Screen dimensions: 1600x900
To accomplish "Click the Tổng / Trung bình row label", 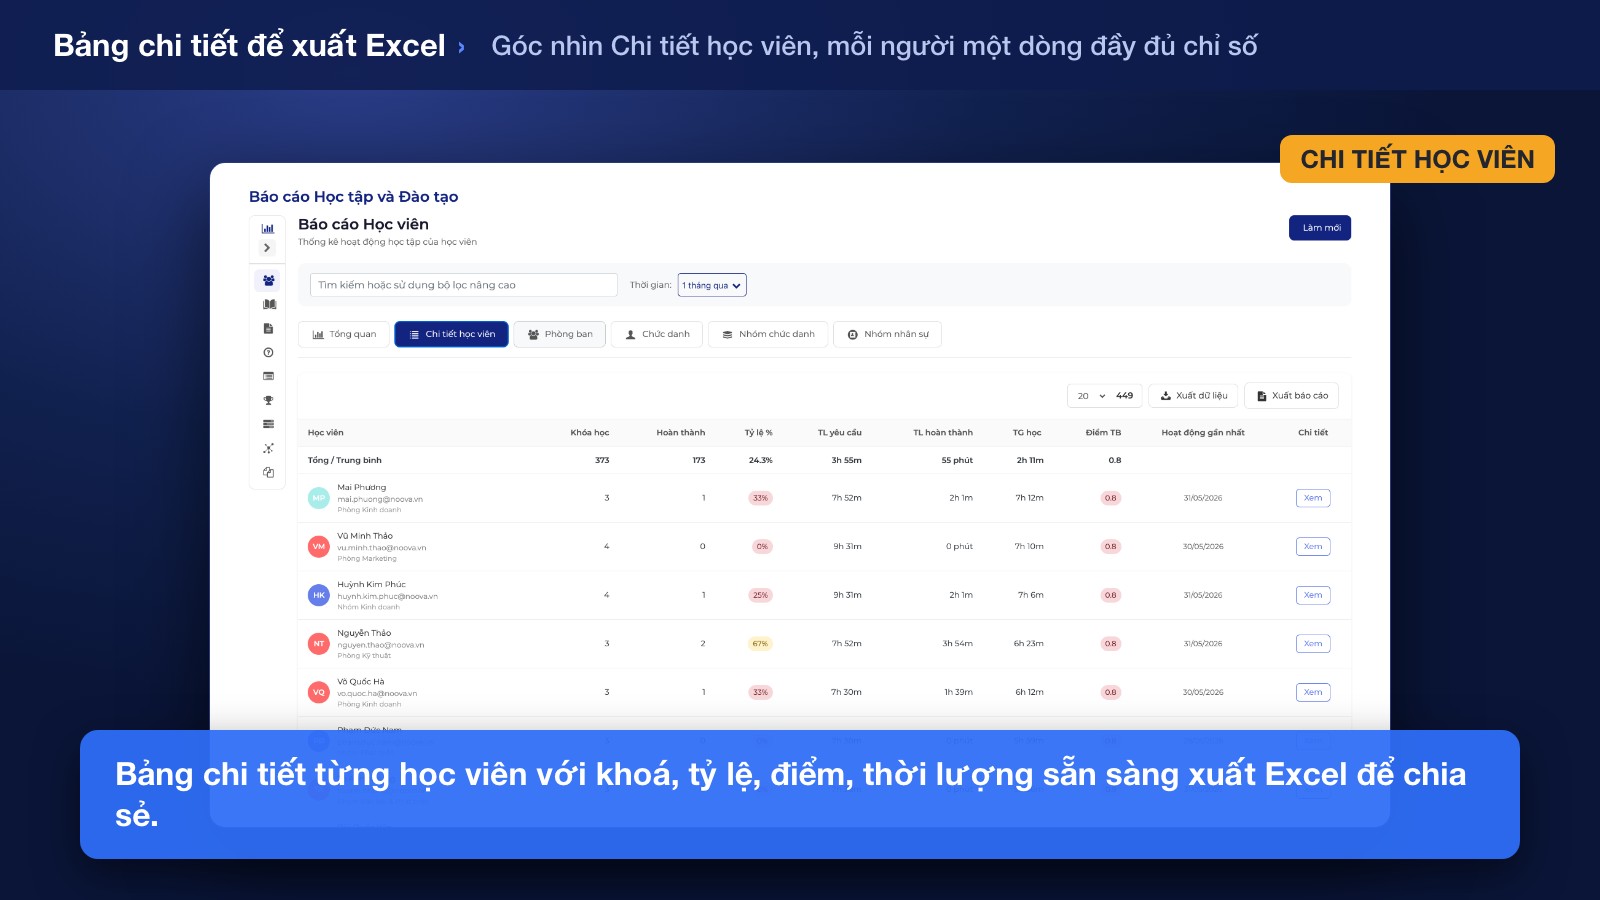I will pyautogui.click(x=345, y=461).
